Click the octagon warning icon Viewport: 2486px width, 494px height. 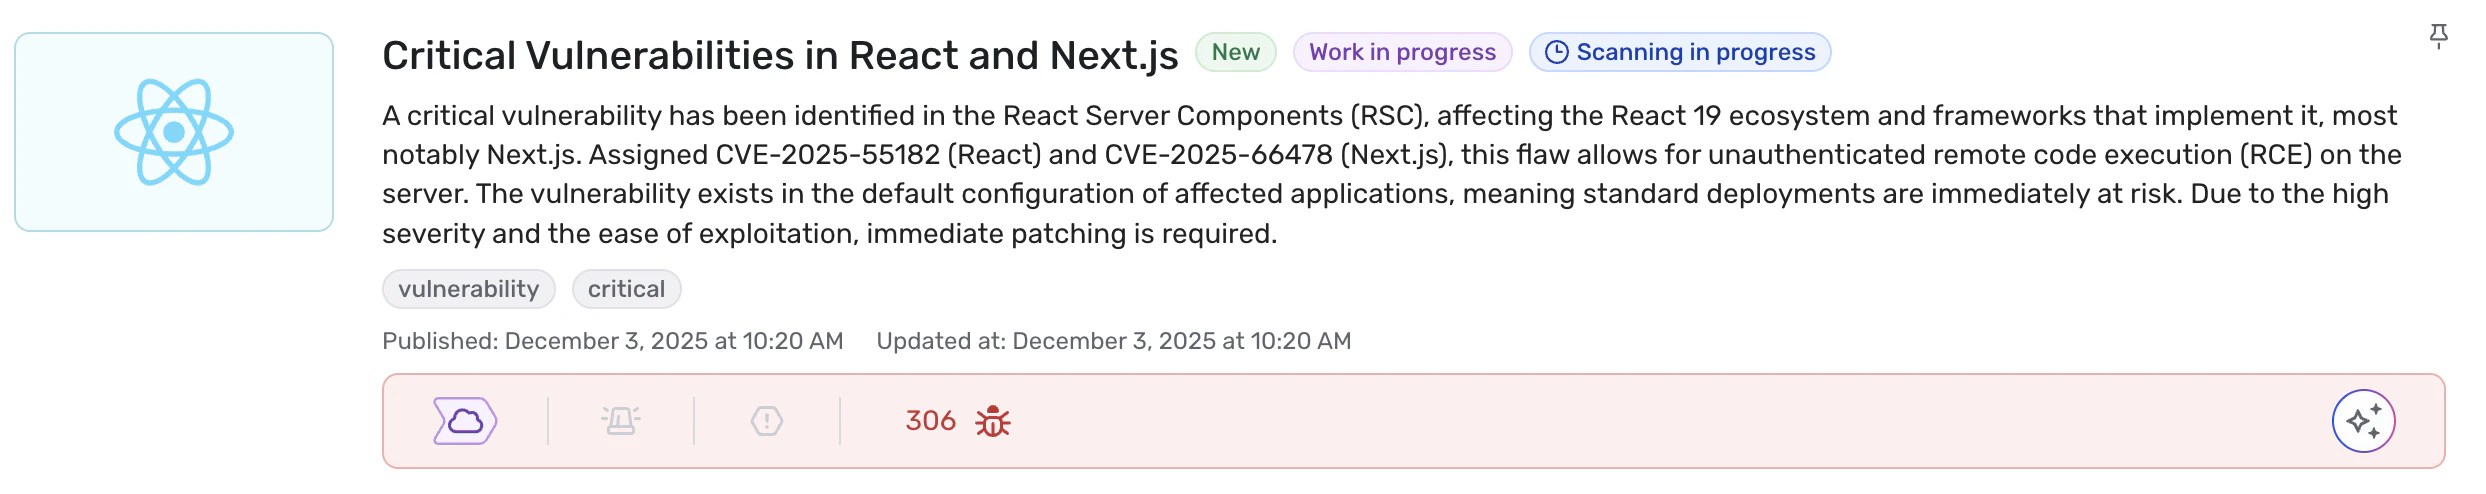(x=767, y=421)
